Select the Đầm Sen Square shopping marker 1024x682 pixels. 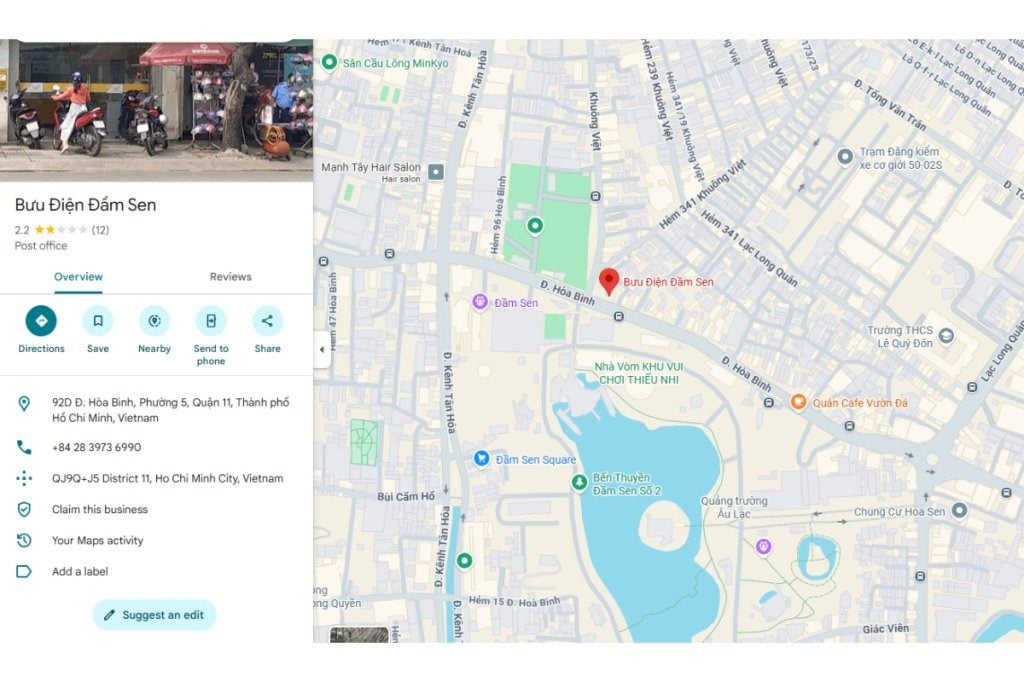click(x=481, y=459)
